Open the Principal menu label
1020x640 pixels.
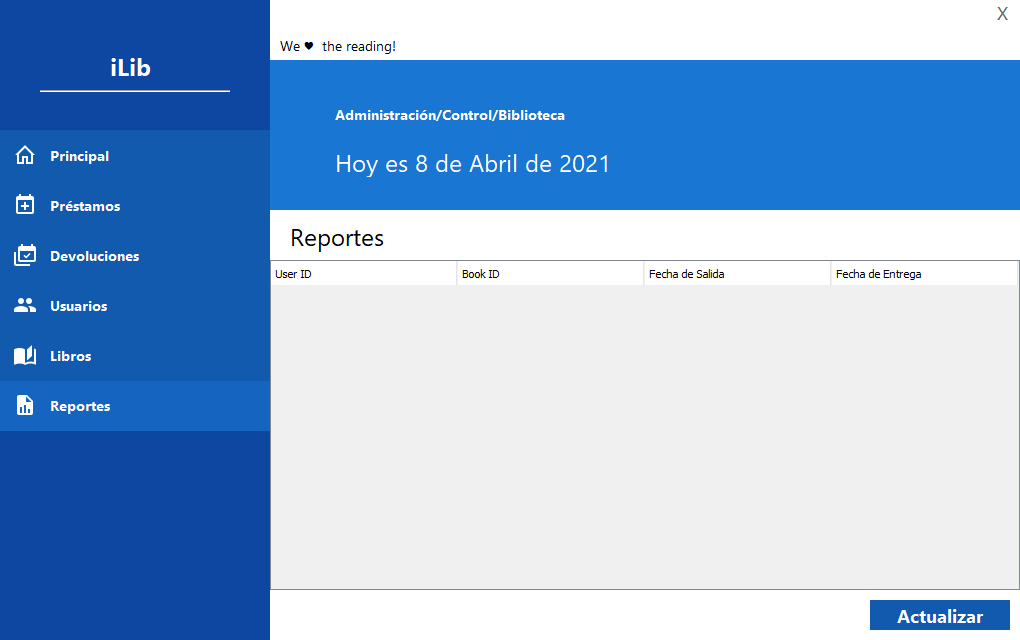(79, 156)
